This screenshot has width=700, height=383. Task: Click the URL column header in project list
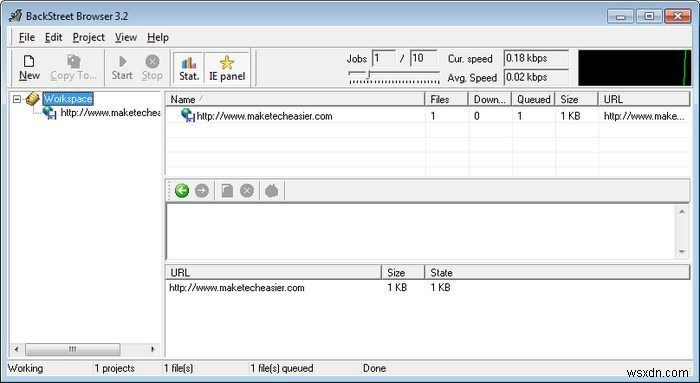644,100
